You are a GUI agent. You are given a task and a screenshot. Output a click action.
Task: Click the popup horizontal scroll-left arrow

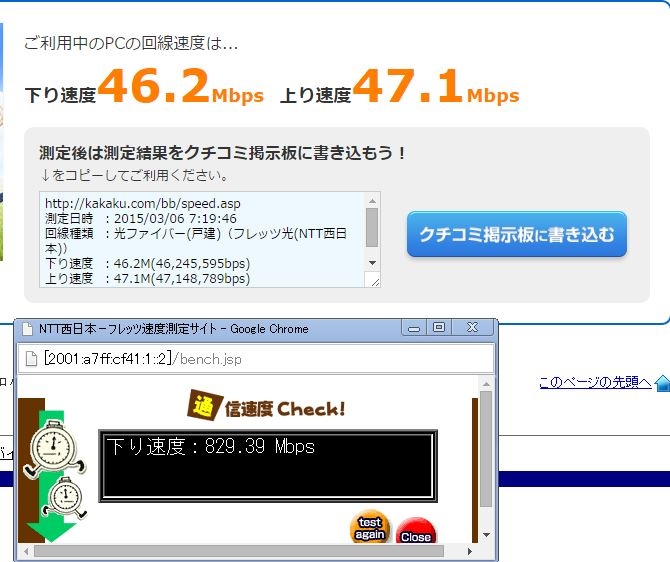tap(26, 551)
